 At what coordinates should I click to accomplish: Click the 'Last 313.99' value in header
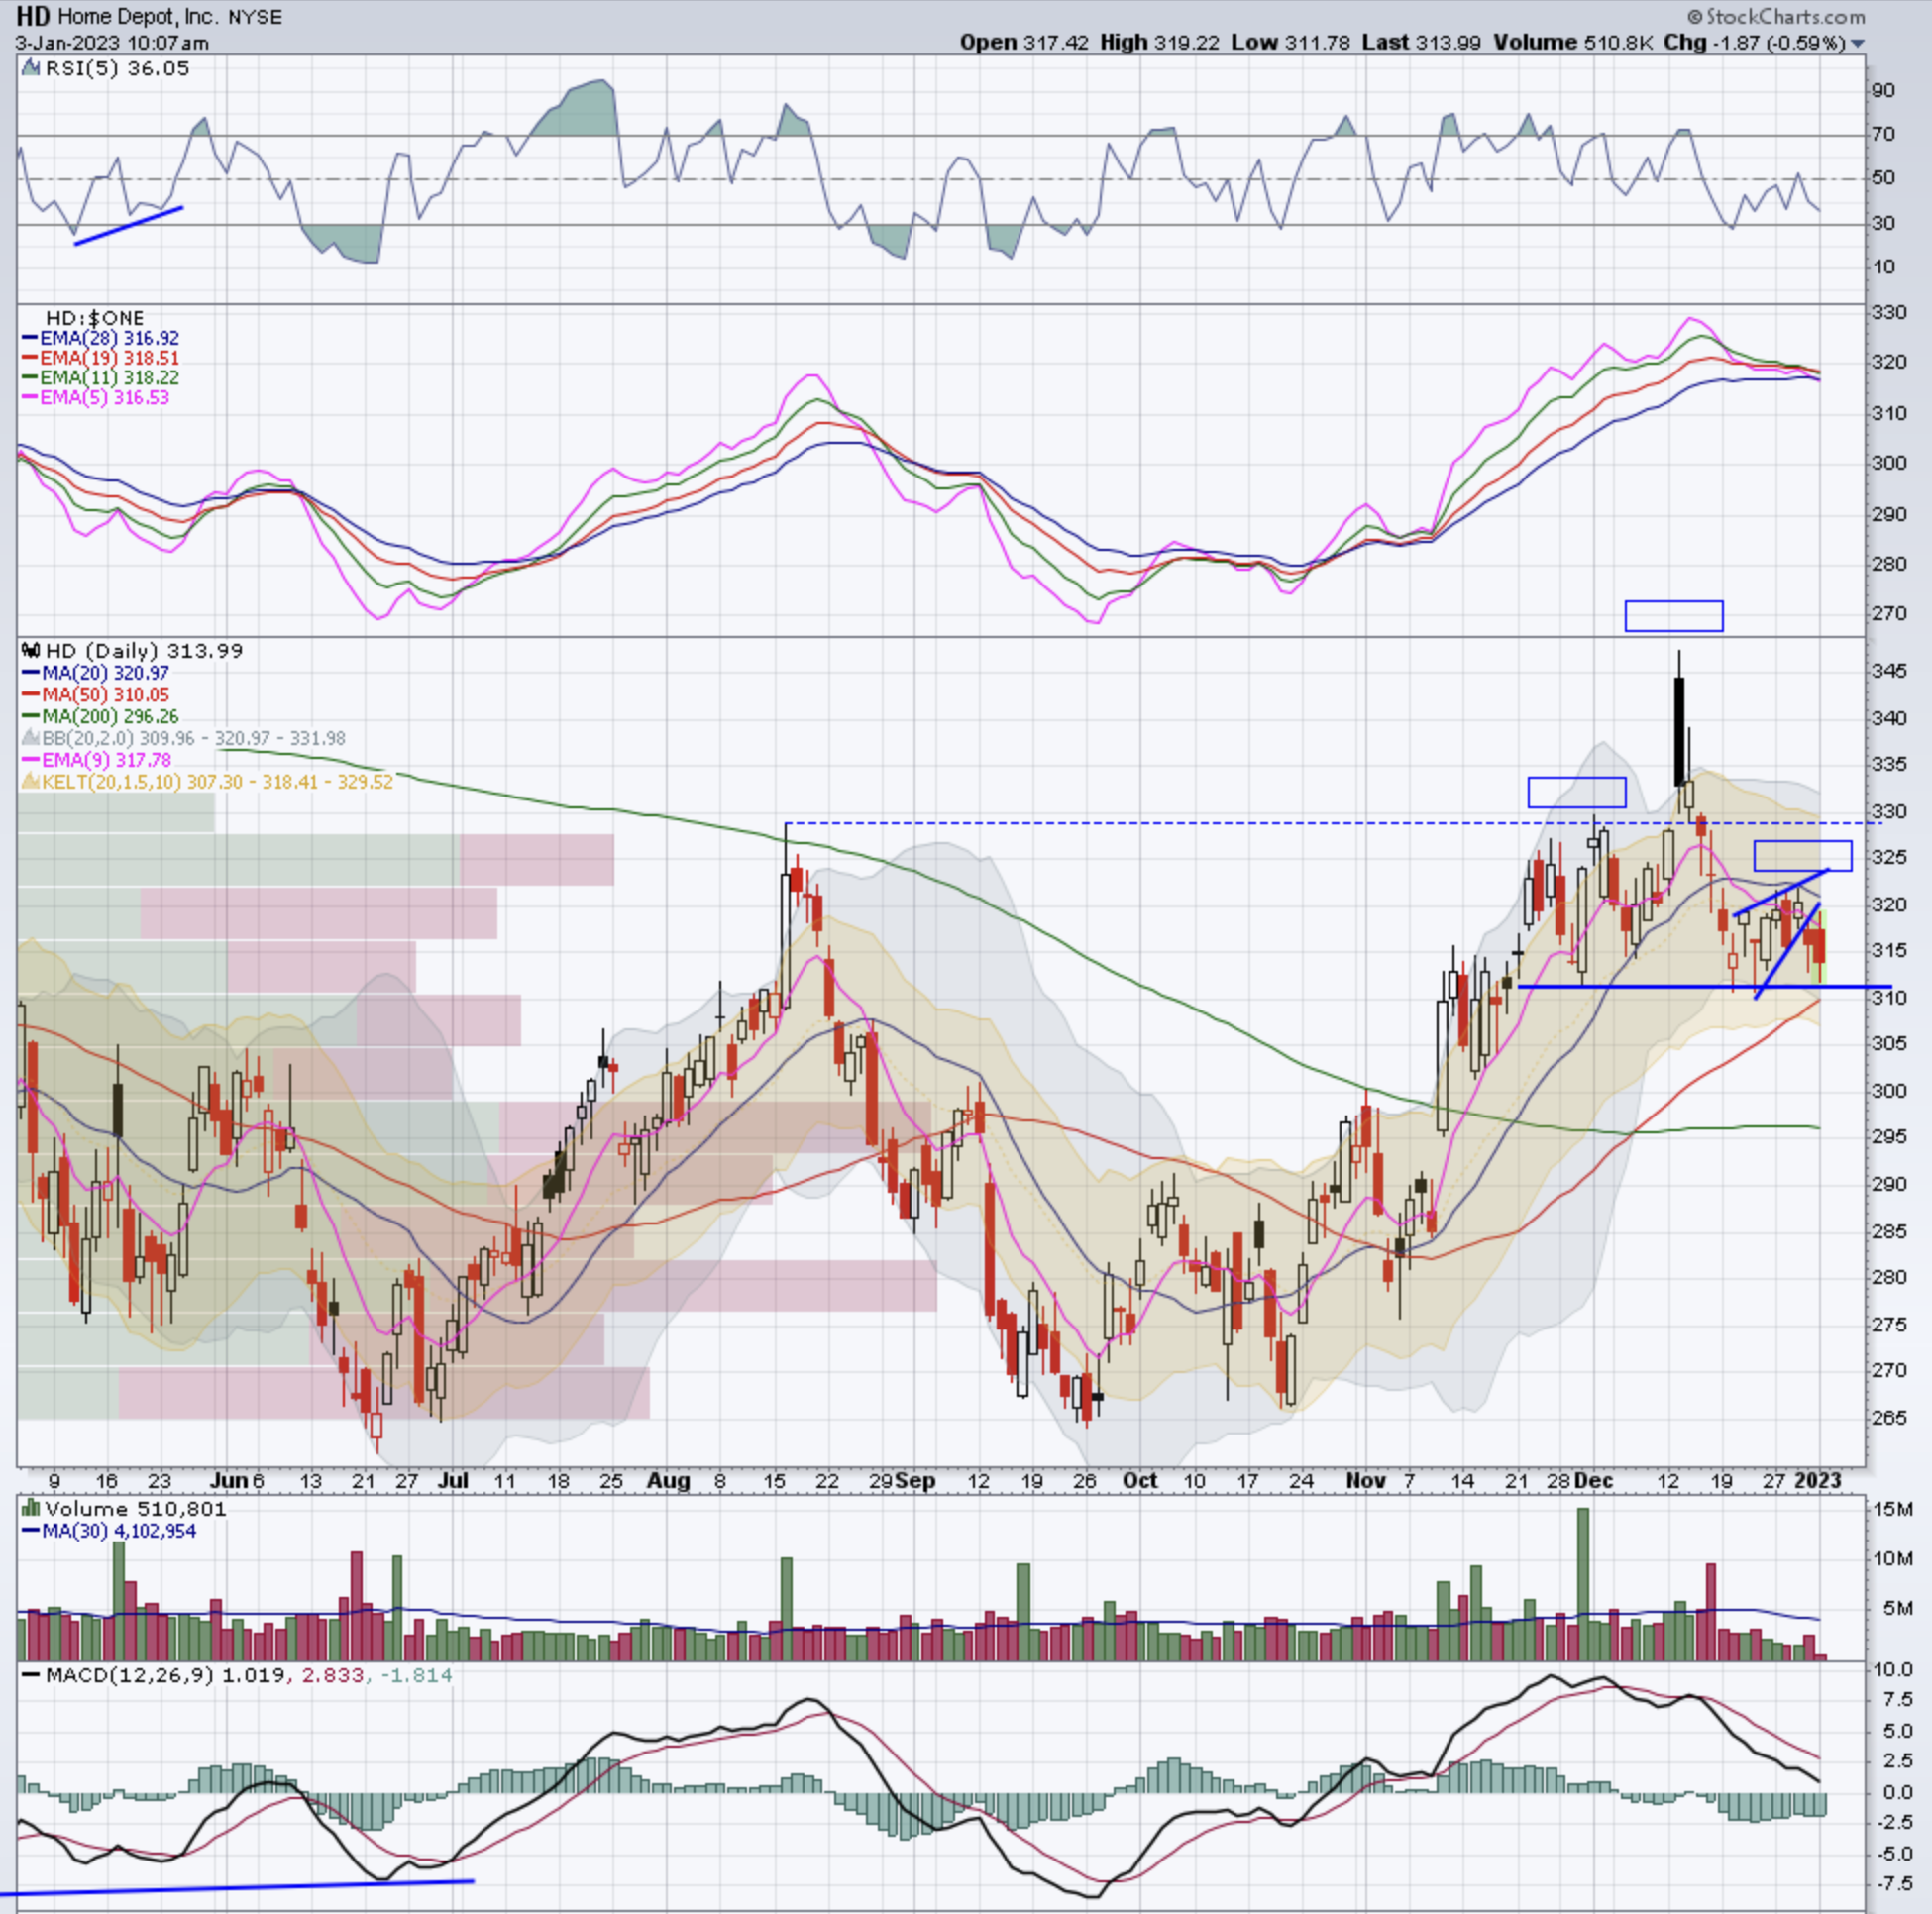(1421, 43)
